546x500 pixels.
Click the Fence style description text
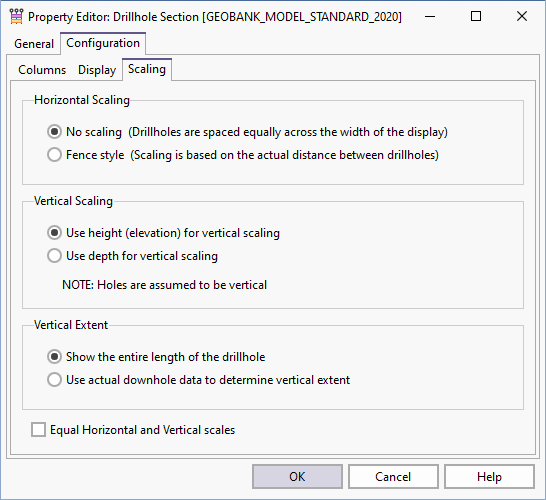pyautogui.click(x=284, y=155)
